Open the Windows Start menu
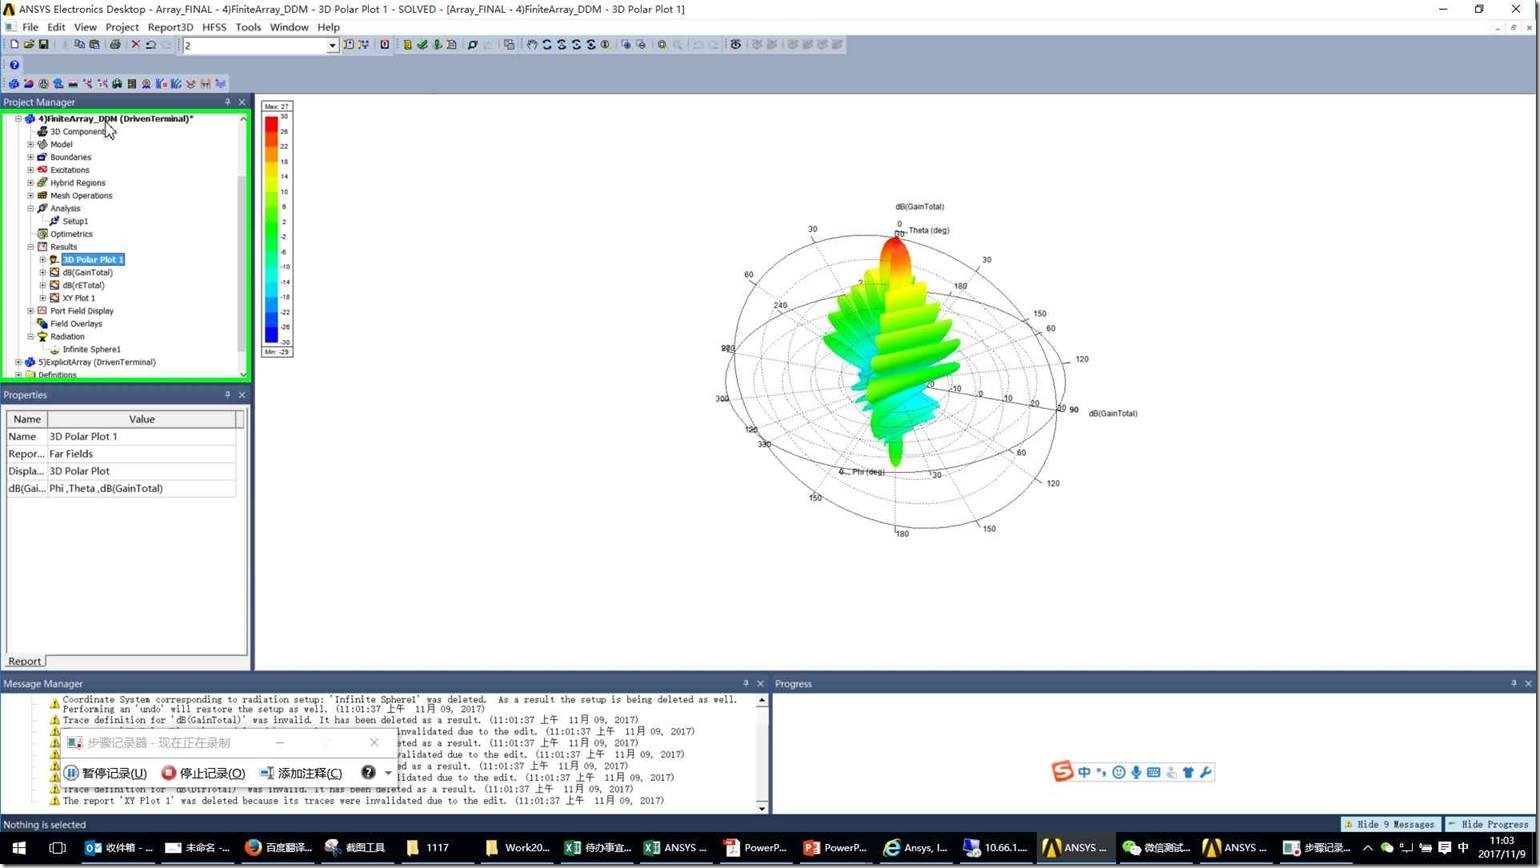Viewport: 1540px width, 868px height. click(18, 848)
